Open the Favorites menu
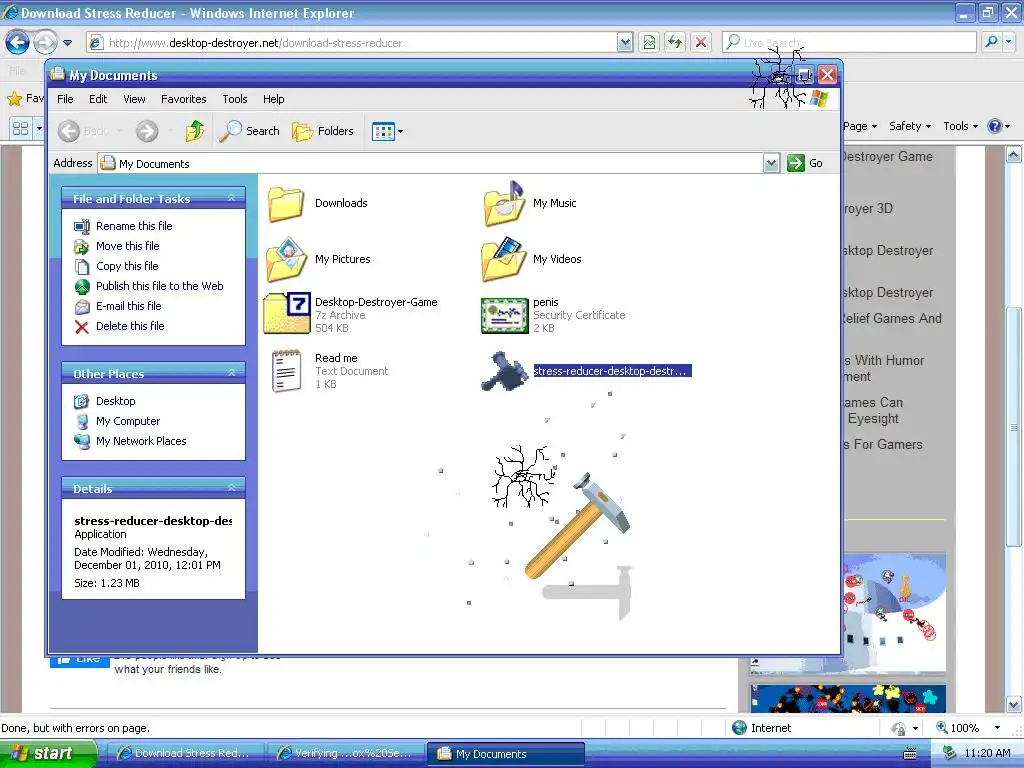This screenshot has height=768, width=1024. (x=184, y=99)
